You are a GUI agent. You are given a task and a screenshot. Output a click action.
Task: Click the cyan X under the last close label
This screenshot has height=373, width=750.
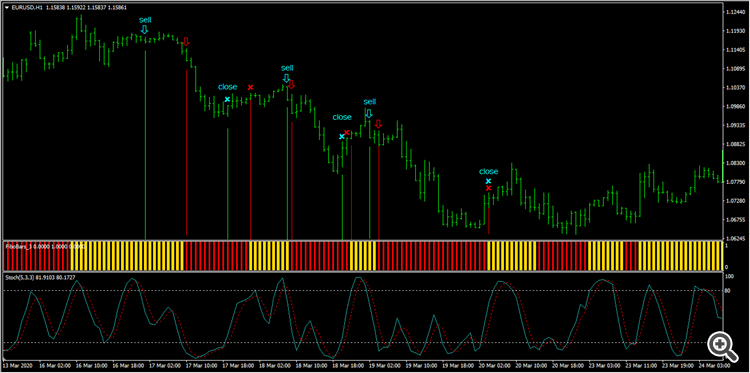(488, 181)
